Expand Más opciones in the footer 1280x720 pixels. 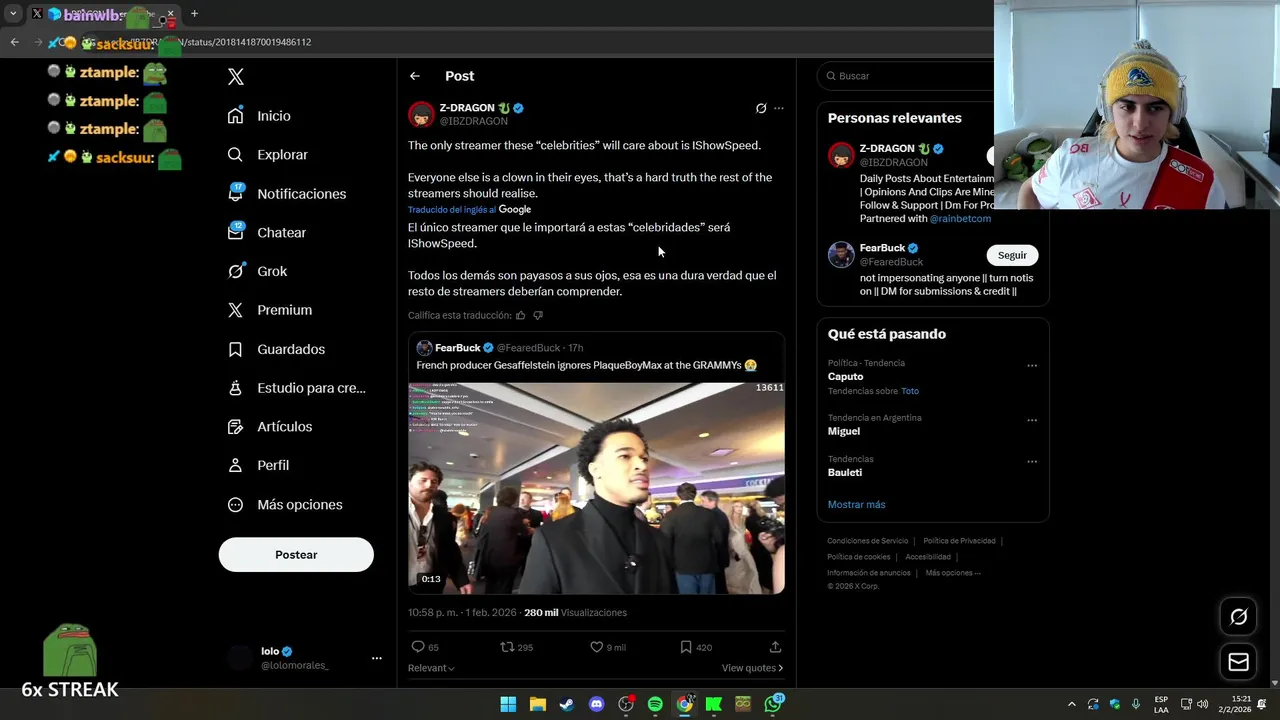click(953, 573)
